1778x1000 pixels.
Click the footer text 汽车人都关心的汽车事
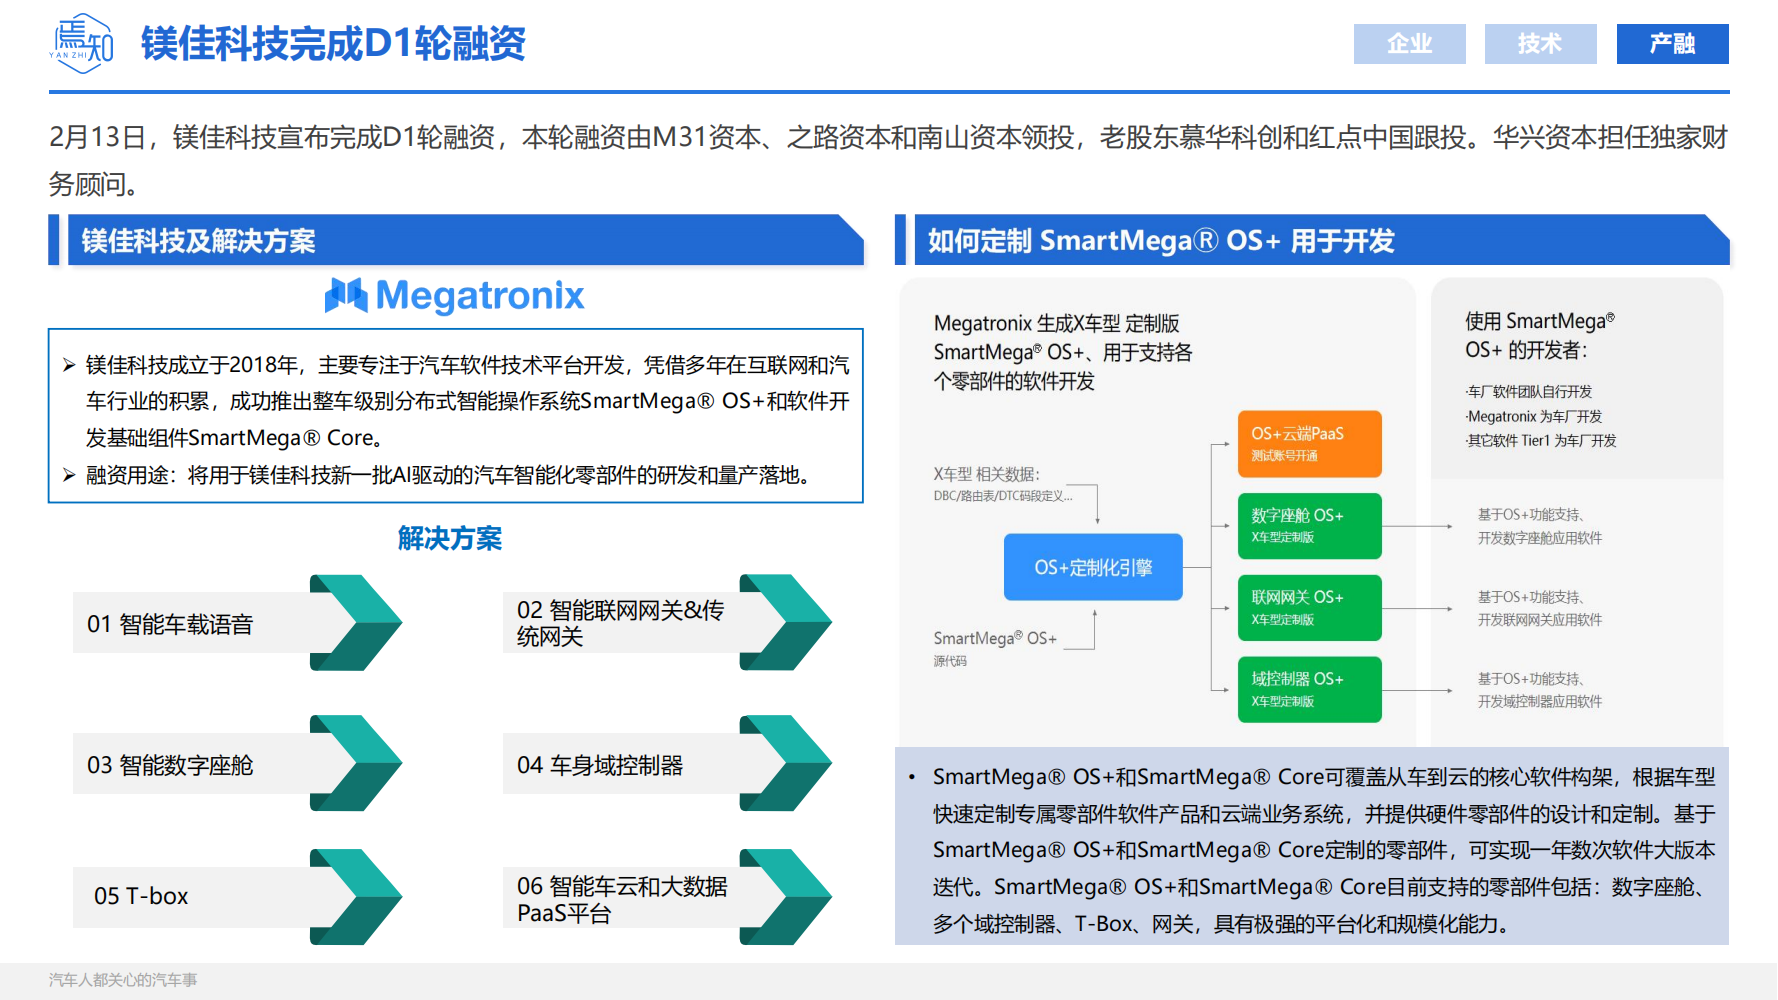pos(123,980)
